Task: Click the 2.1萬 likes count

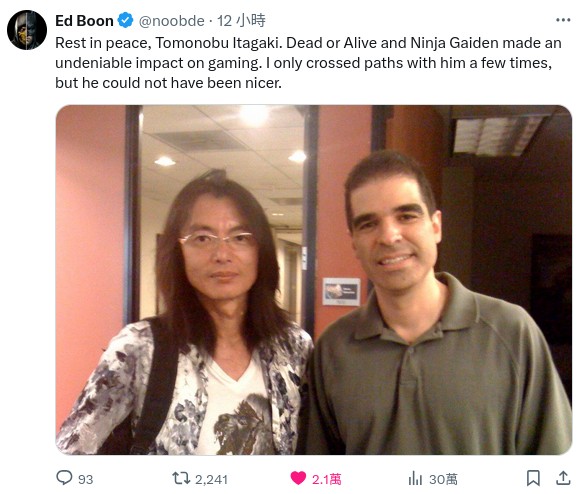Action: tap(327, 479)
